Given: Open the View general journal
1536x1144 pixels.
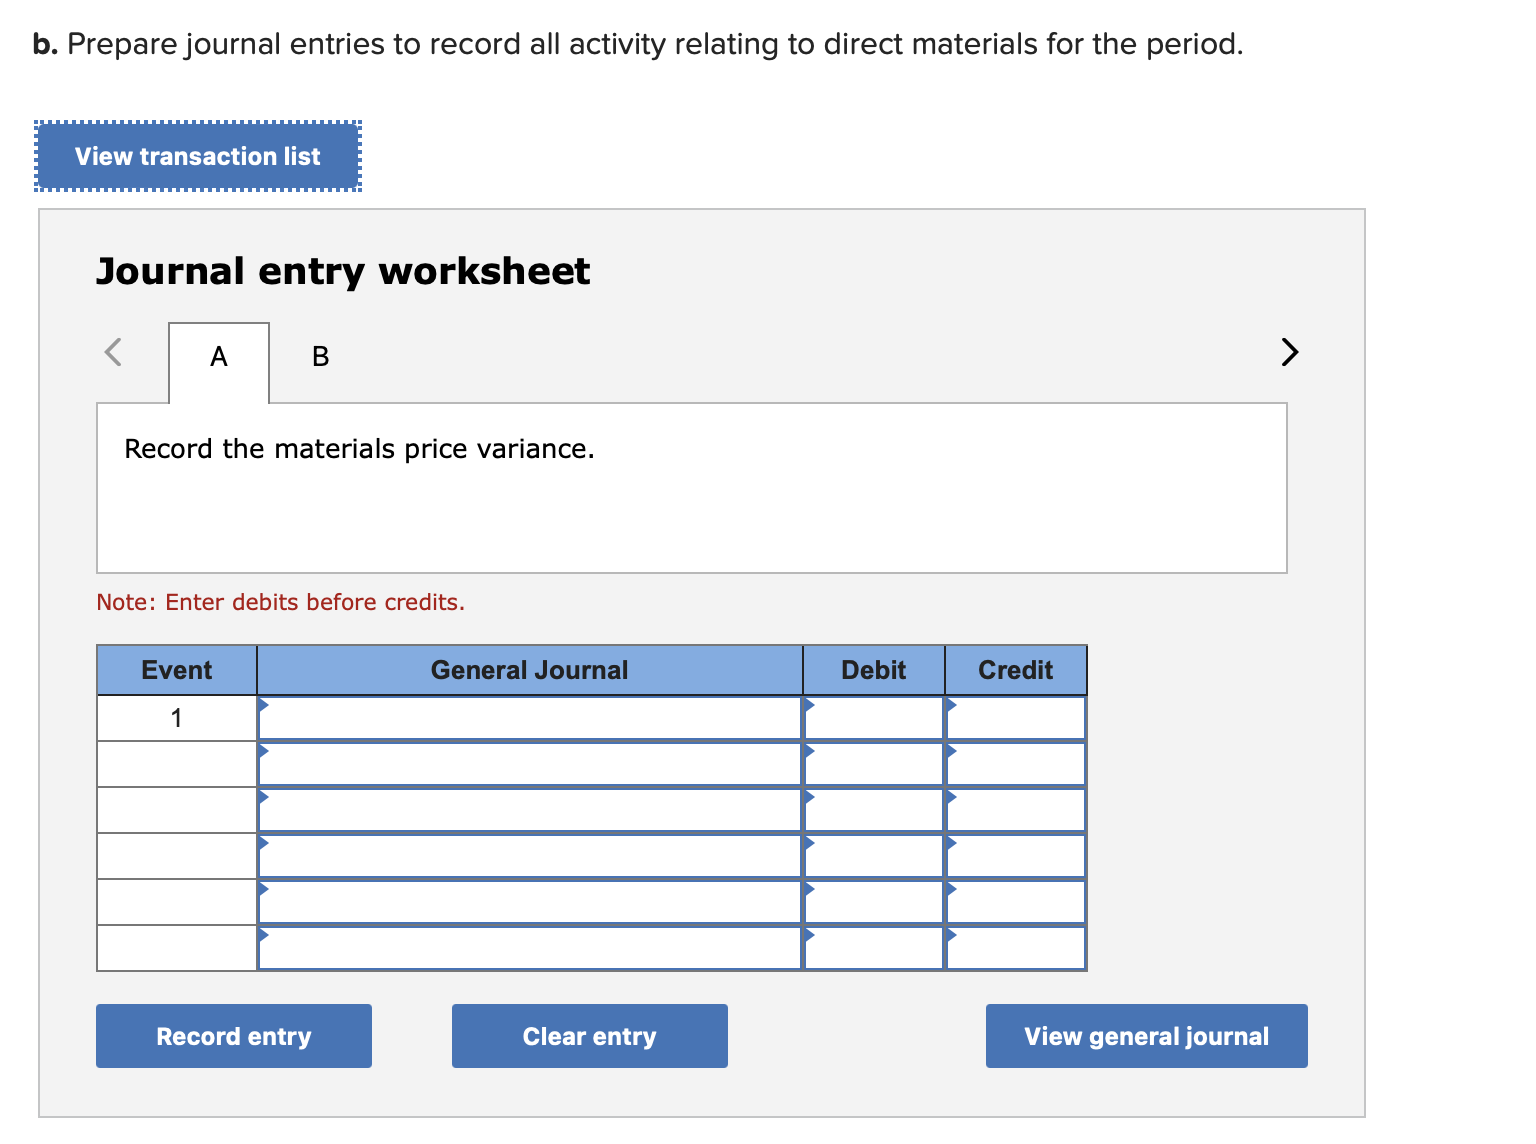Looking at the screenshot, I should pyautogui.click(x=1146, y=1036).
